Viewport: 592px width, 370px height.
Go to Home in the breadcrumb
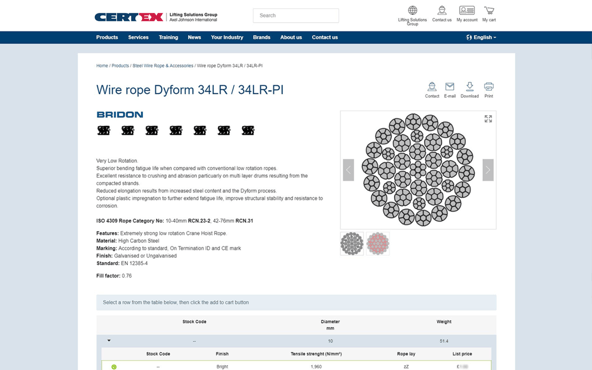pyautogui.click(x=102, y=66)
